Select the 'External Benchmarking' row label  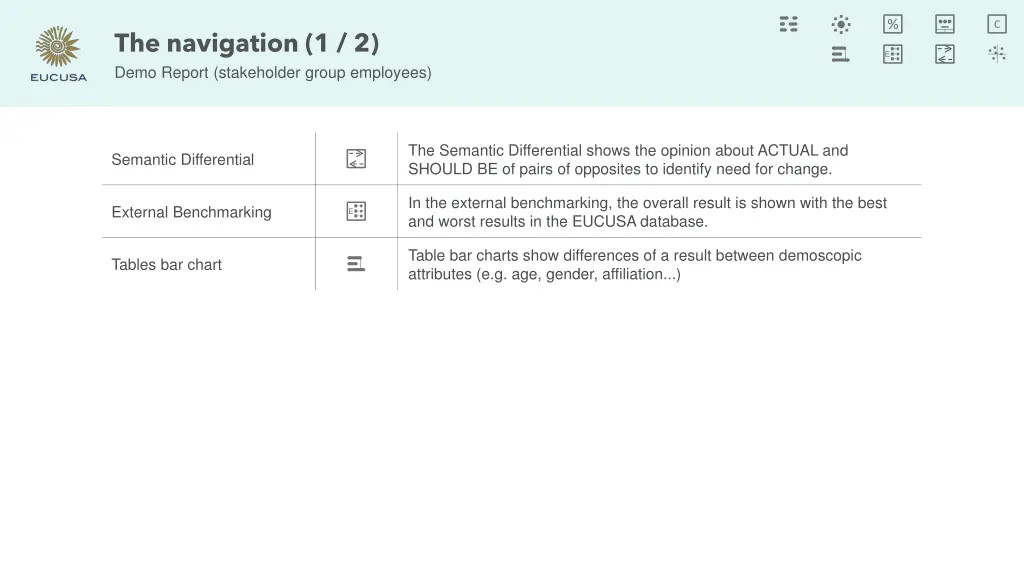191,212
